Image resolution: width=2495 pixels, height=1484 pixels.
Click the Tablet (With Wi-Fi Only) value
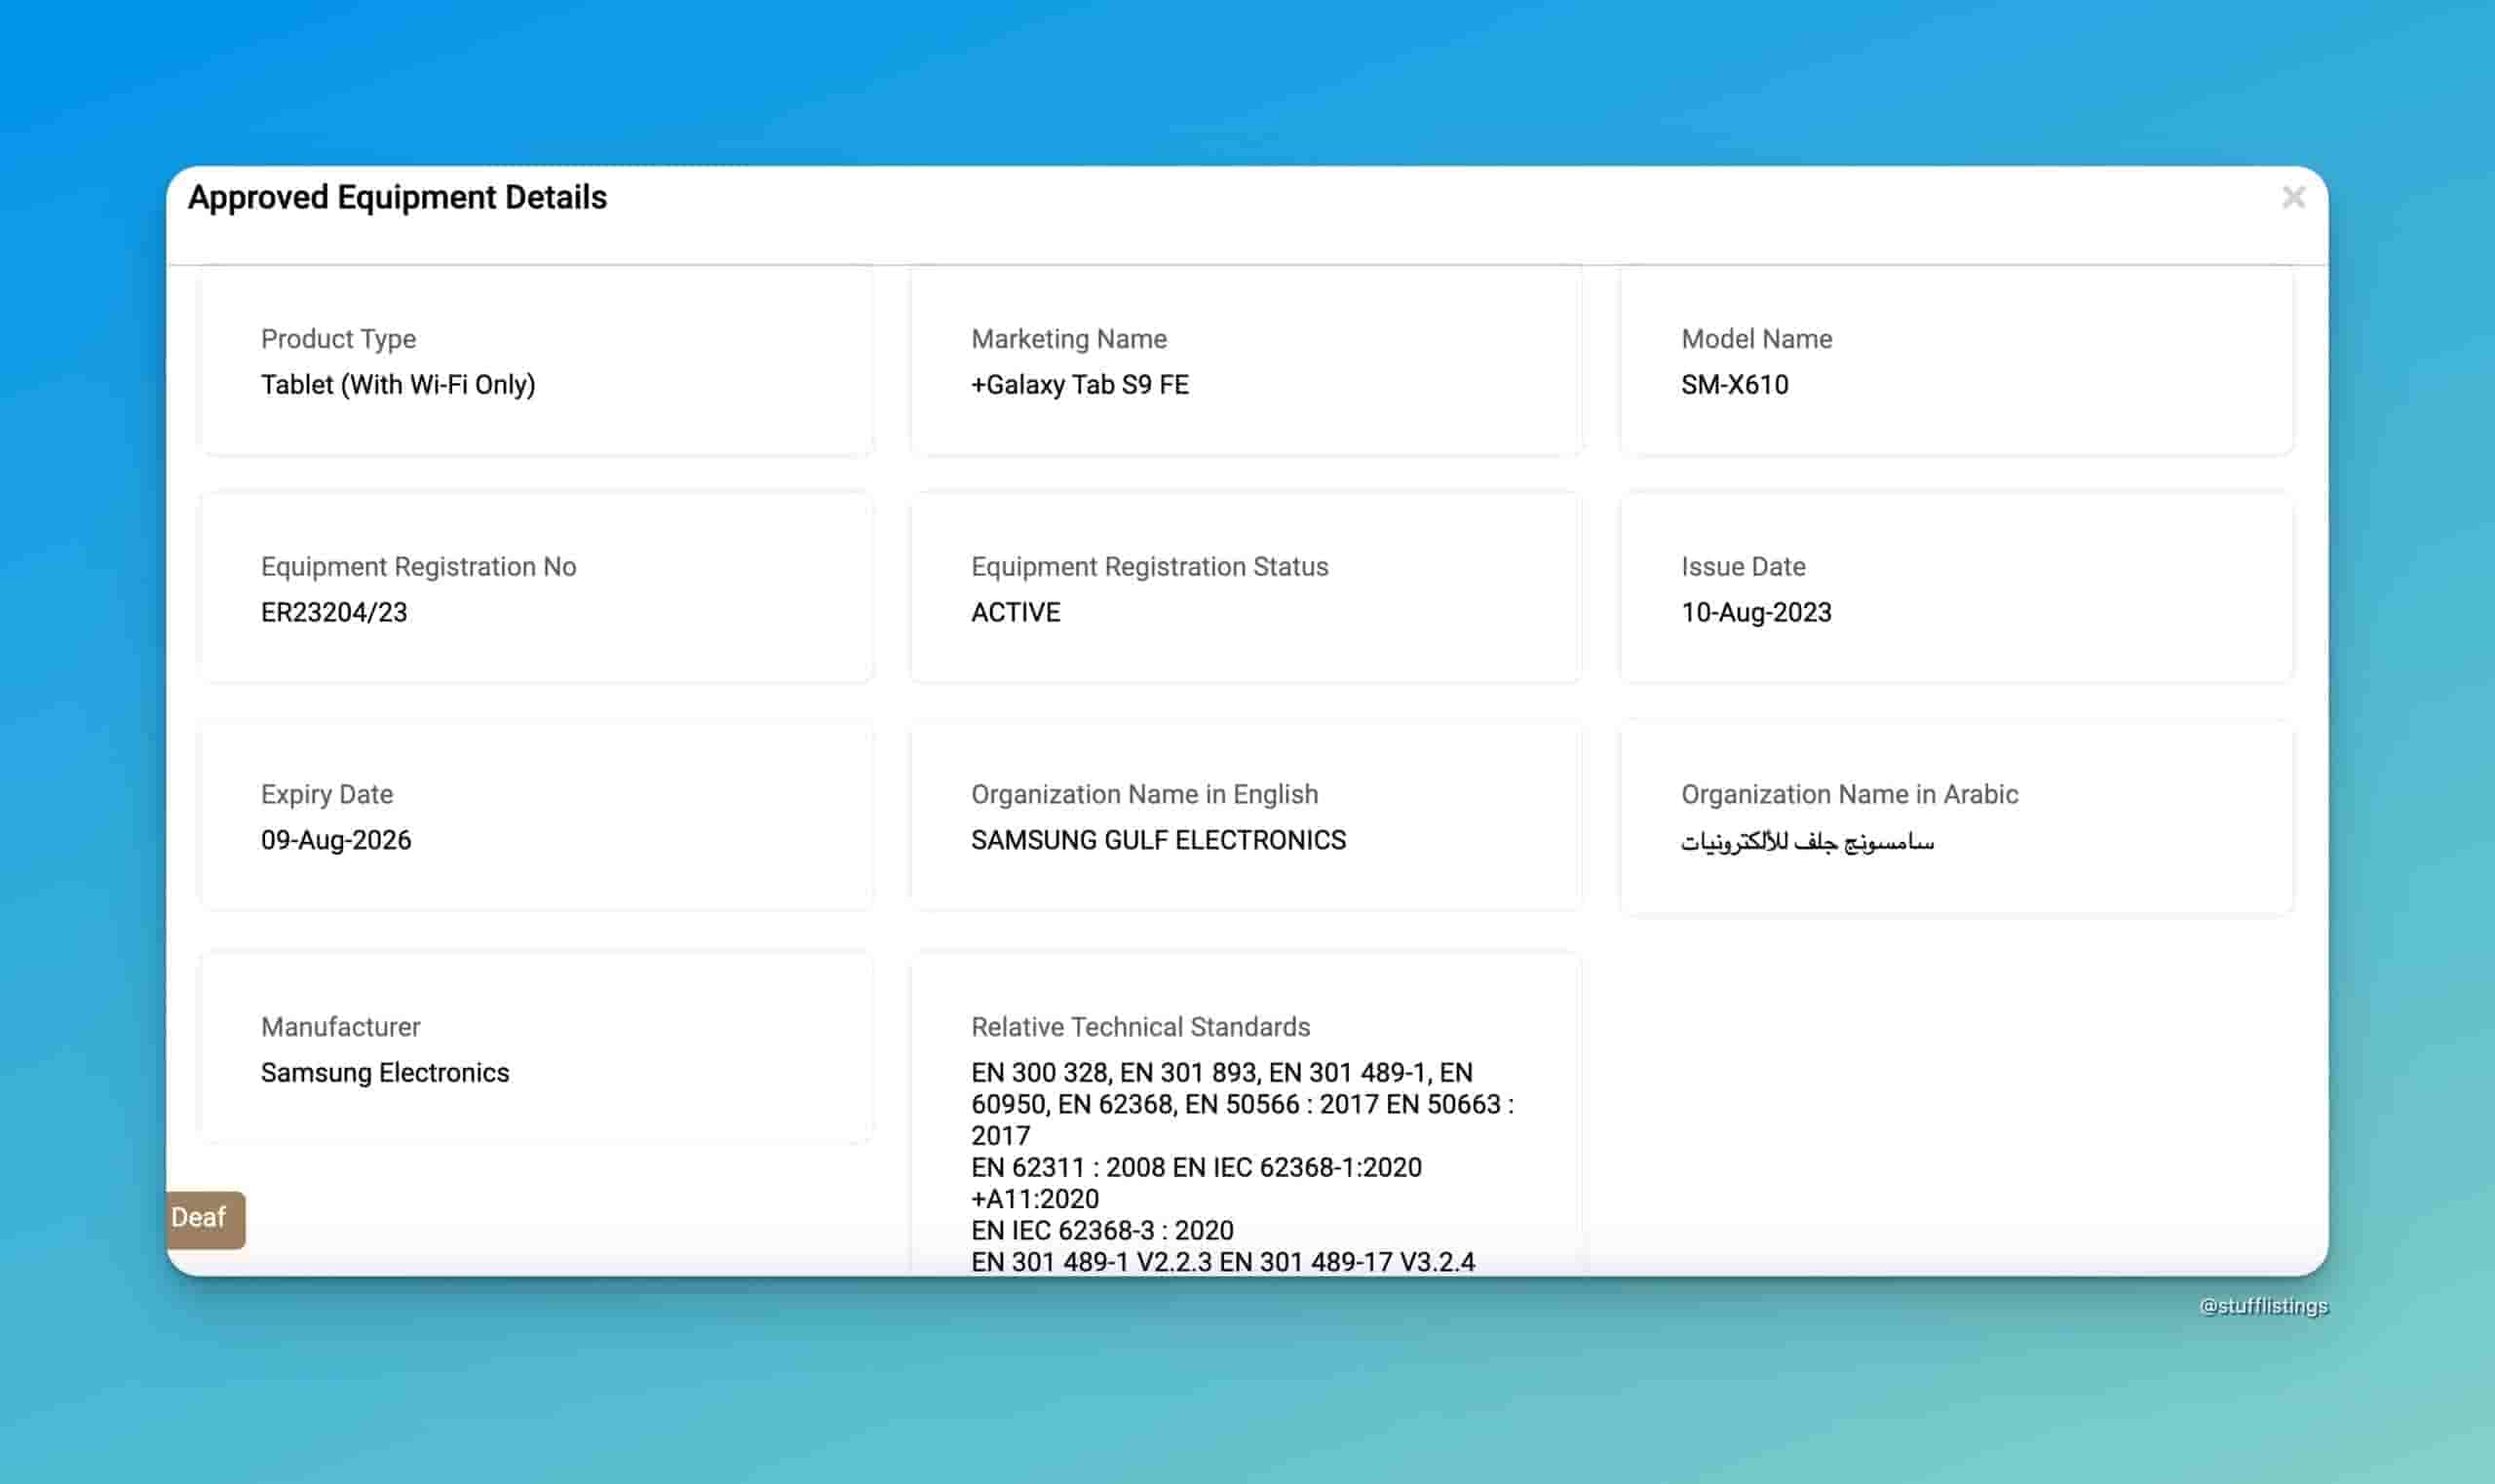[x=398, y=385]
